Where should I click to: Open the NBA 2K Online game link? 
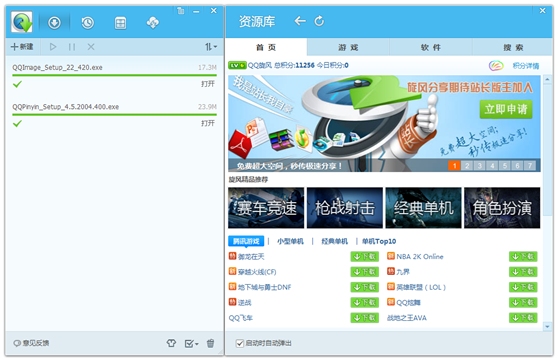(x=420, y=256)
